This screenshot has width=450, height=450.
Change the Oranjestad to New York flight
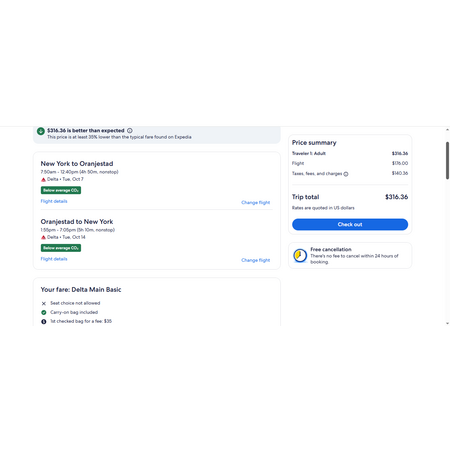coord(256,260)
